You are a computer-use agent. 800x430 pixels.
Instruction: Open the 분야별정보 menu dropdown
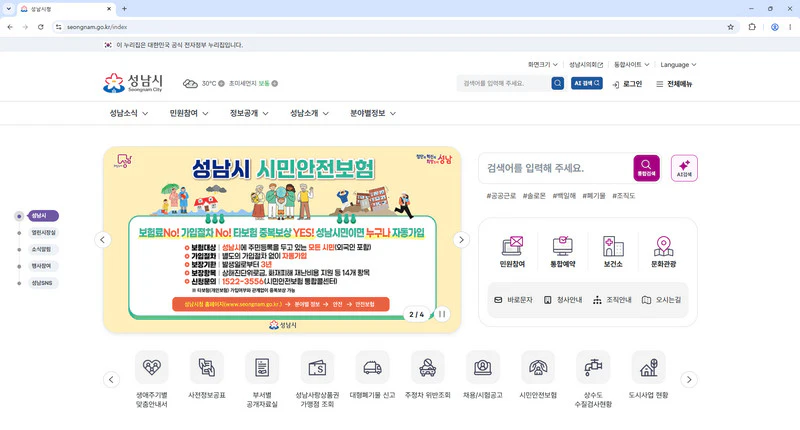pyautogui.click(x=372, y=113)
